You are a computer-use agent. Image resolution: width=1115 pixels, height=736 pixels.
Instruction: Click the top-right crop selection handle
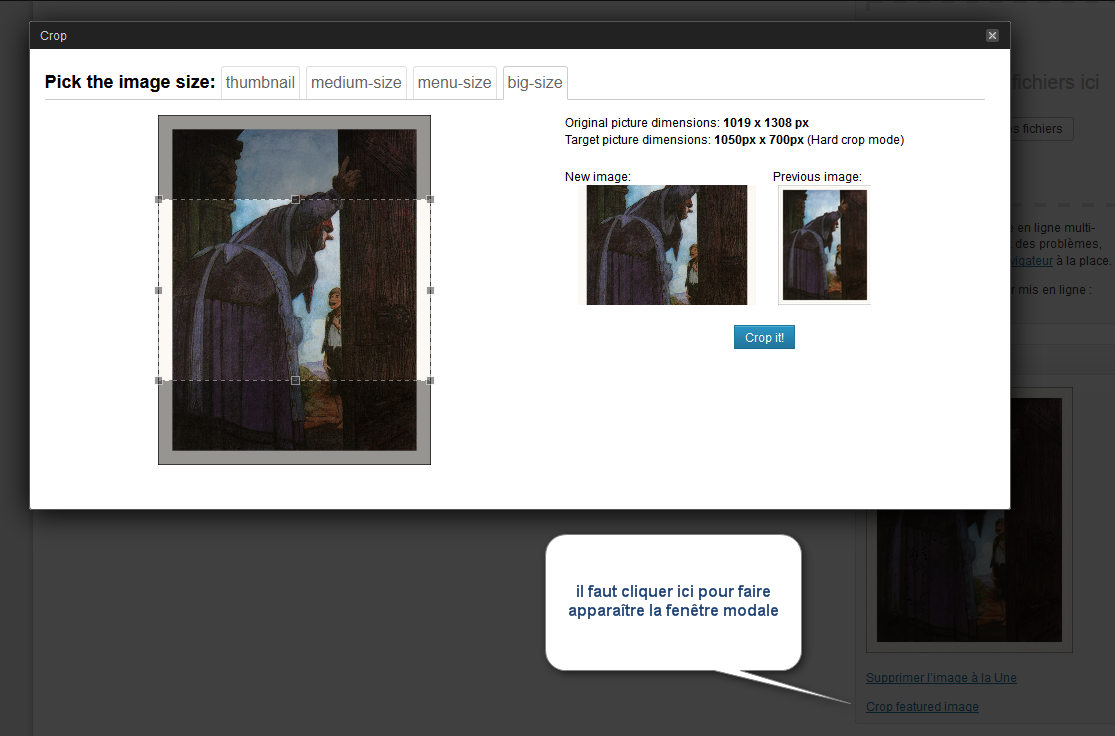coord(430,200)
